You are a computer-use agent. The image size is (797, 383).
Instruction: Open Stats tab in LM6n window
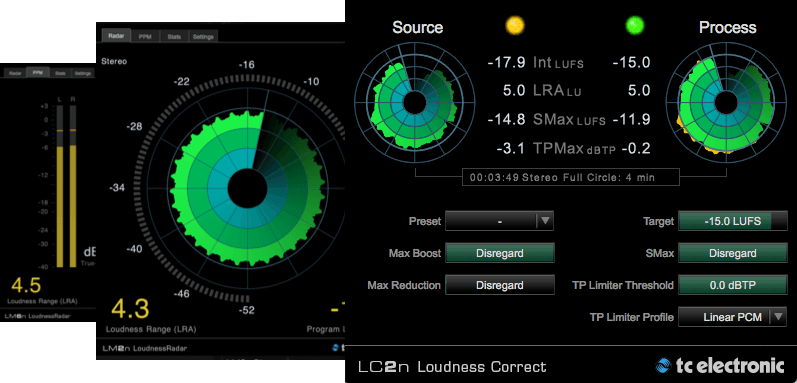pos(60,73)
